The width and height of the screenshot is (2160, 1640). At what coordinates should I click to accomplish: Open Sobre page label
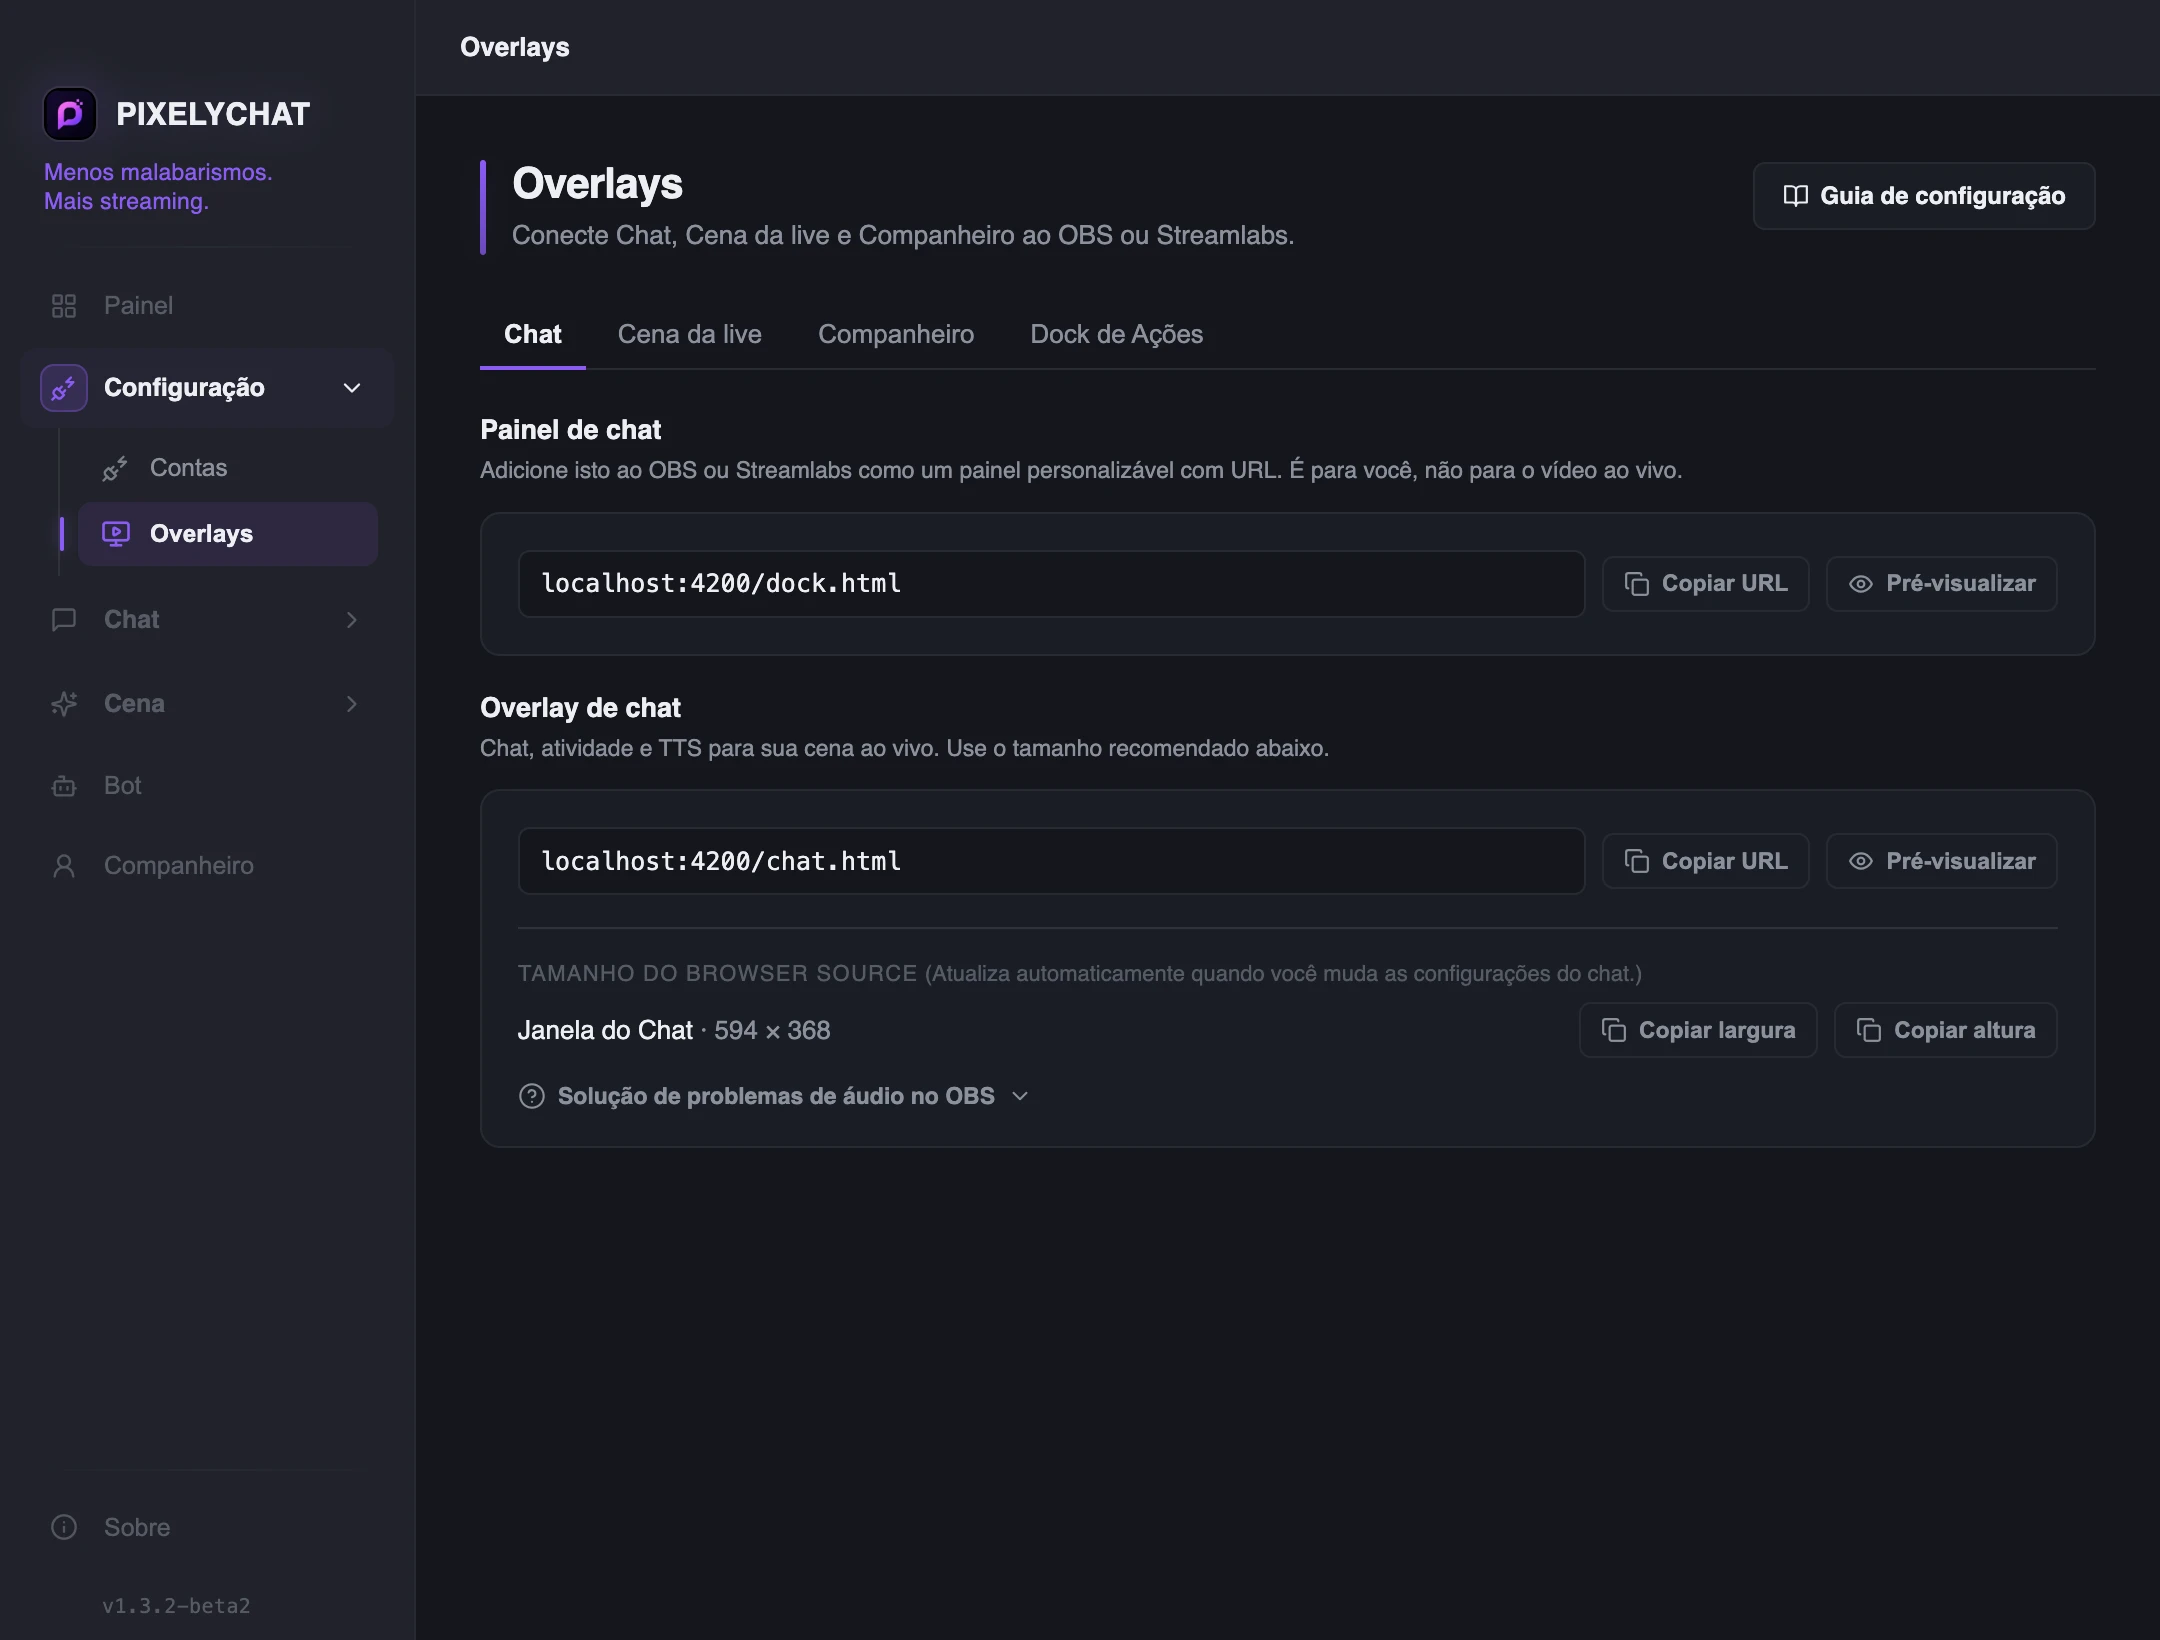coord(137,1528)
